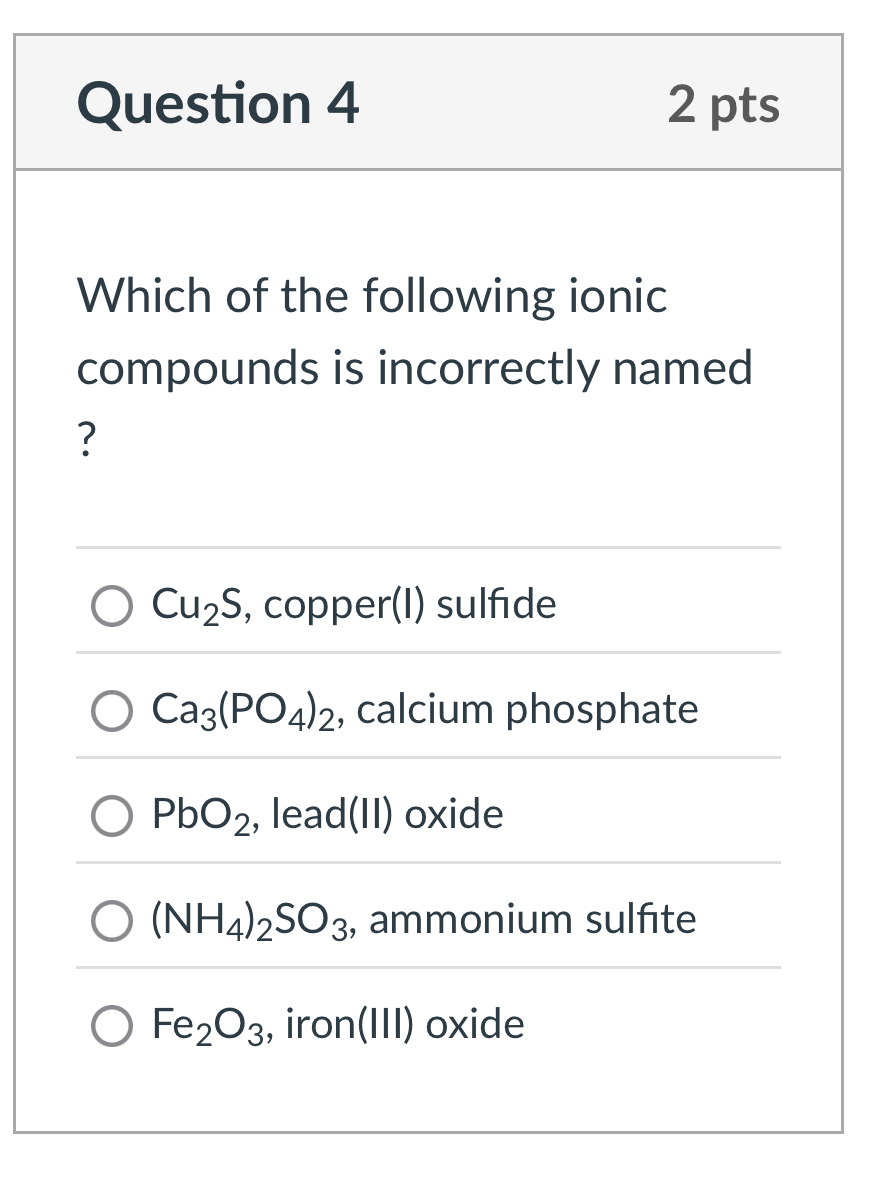Screen dimensions: 876x1184
Task: Click the Cu2S formula text
Action: (x=195, y=604)
